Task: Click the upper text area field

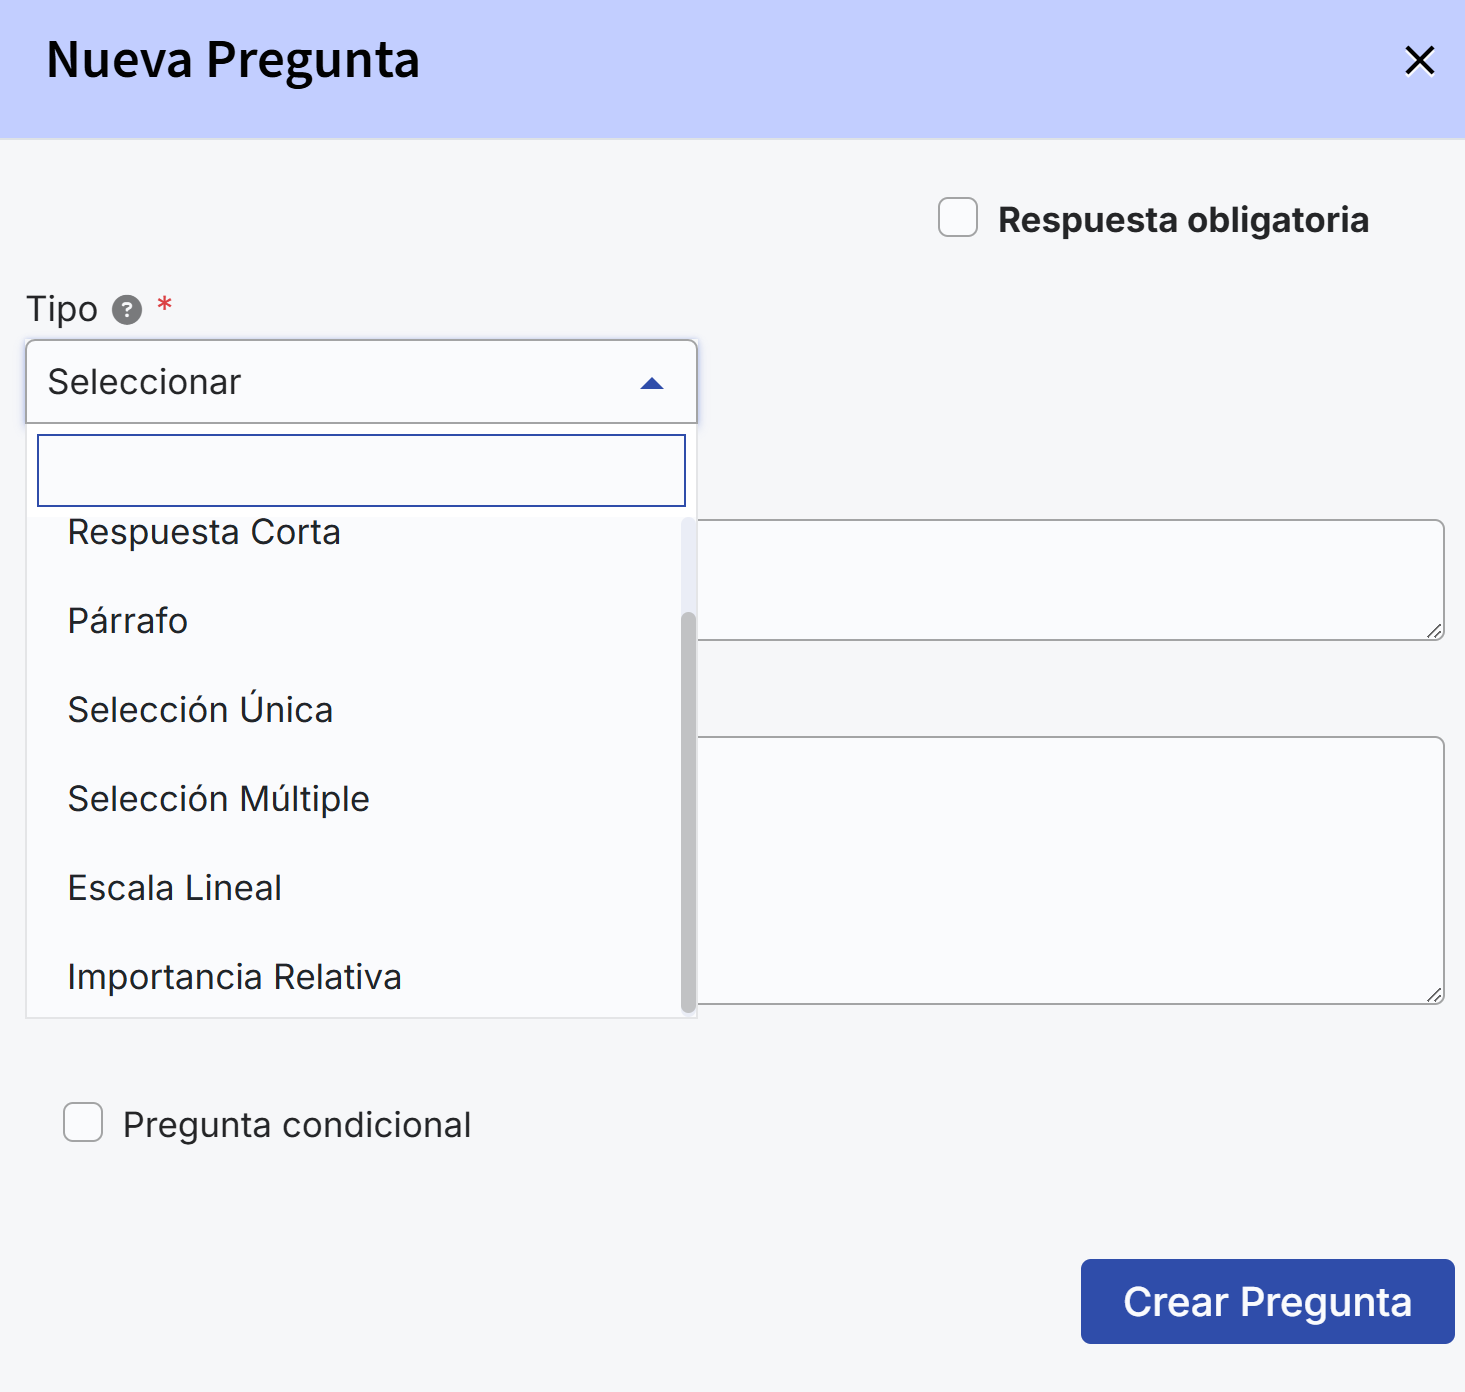Action: pos(1070,580)
